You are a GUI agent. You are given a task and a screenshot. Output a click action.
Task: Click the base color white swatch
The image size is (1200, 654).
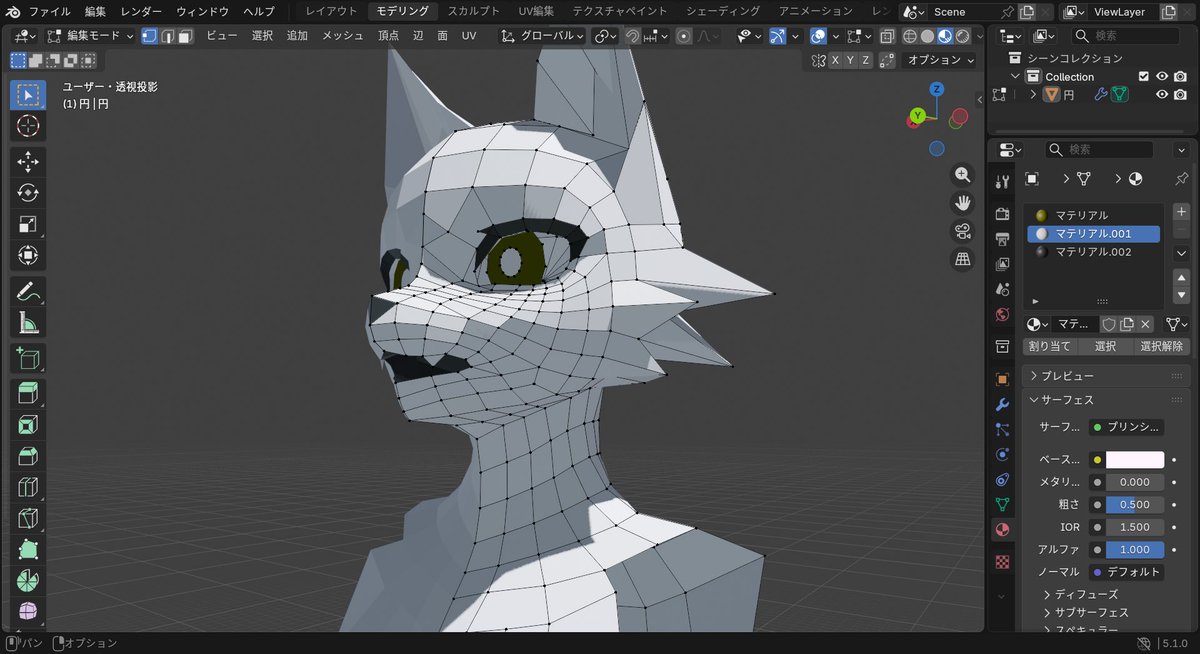click(x=1135, y=460)
